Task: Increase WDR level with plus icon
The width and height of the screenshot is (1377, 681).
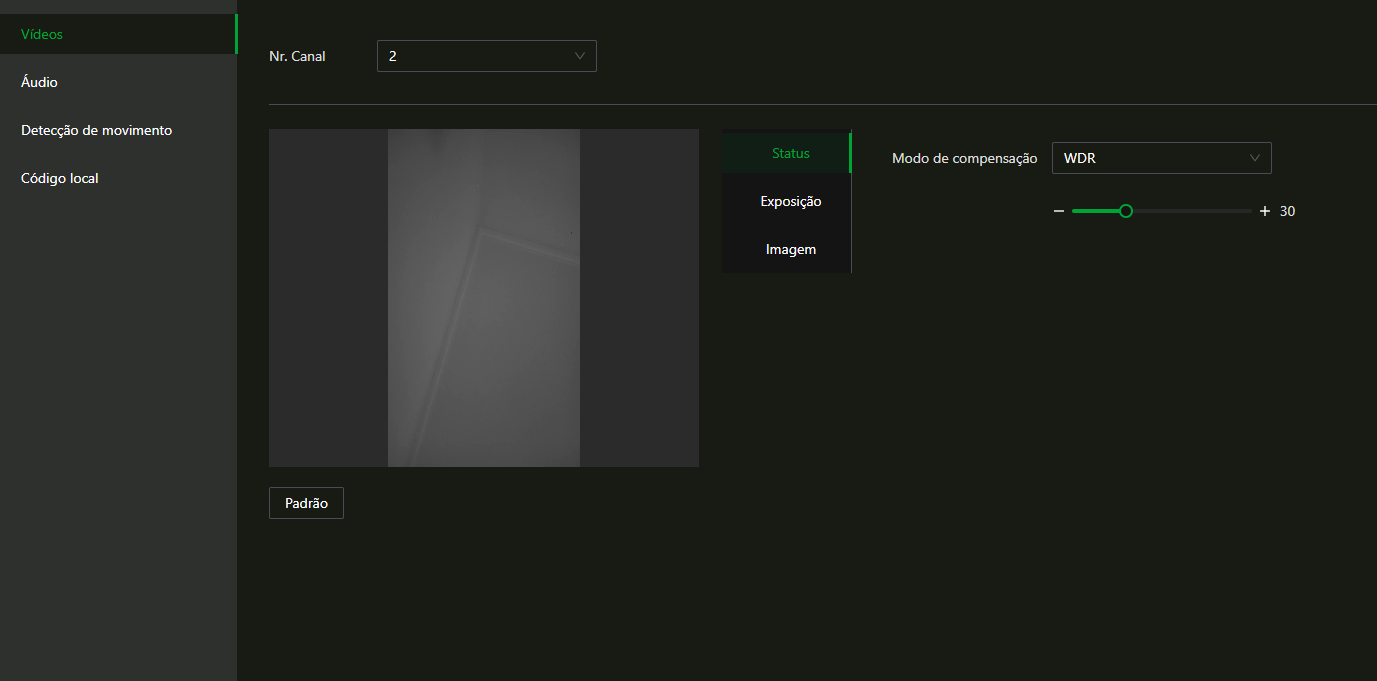Action: 1265,211
